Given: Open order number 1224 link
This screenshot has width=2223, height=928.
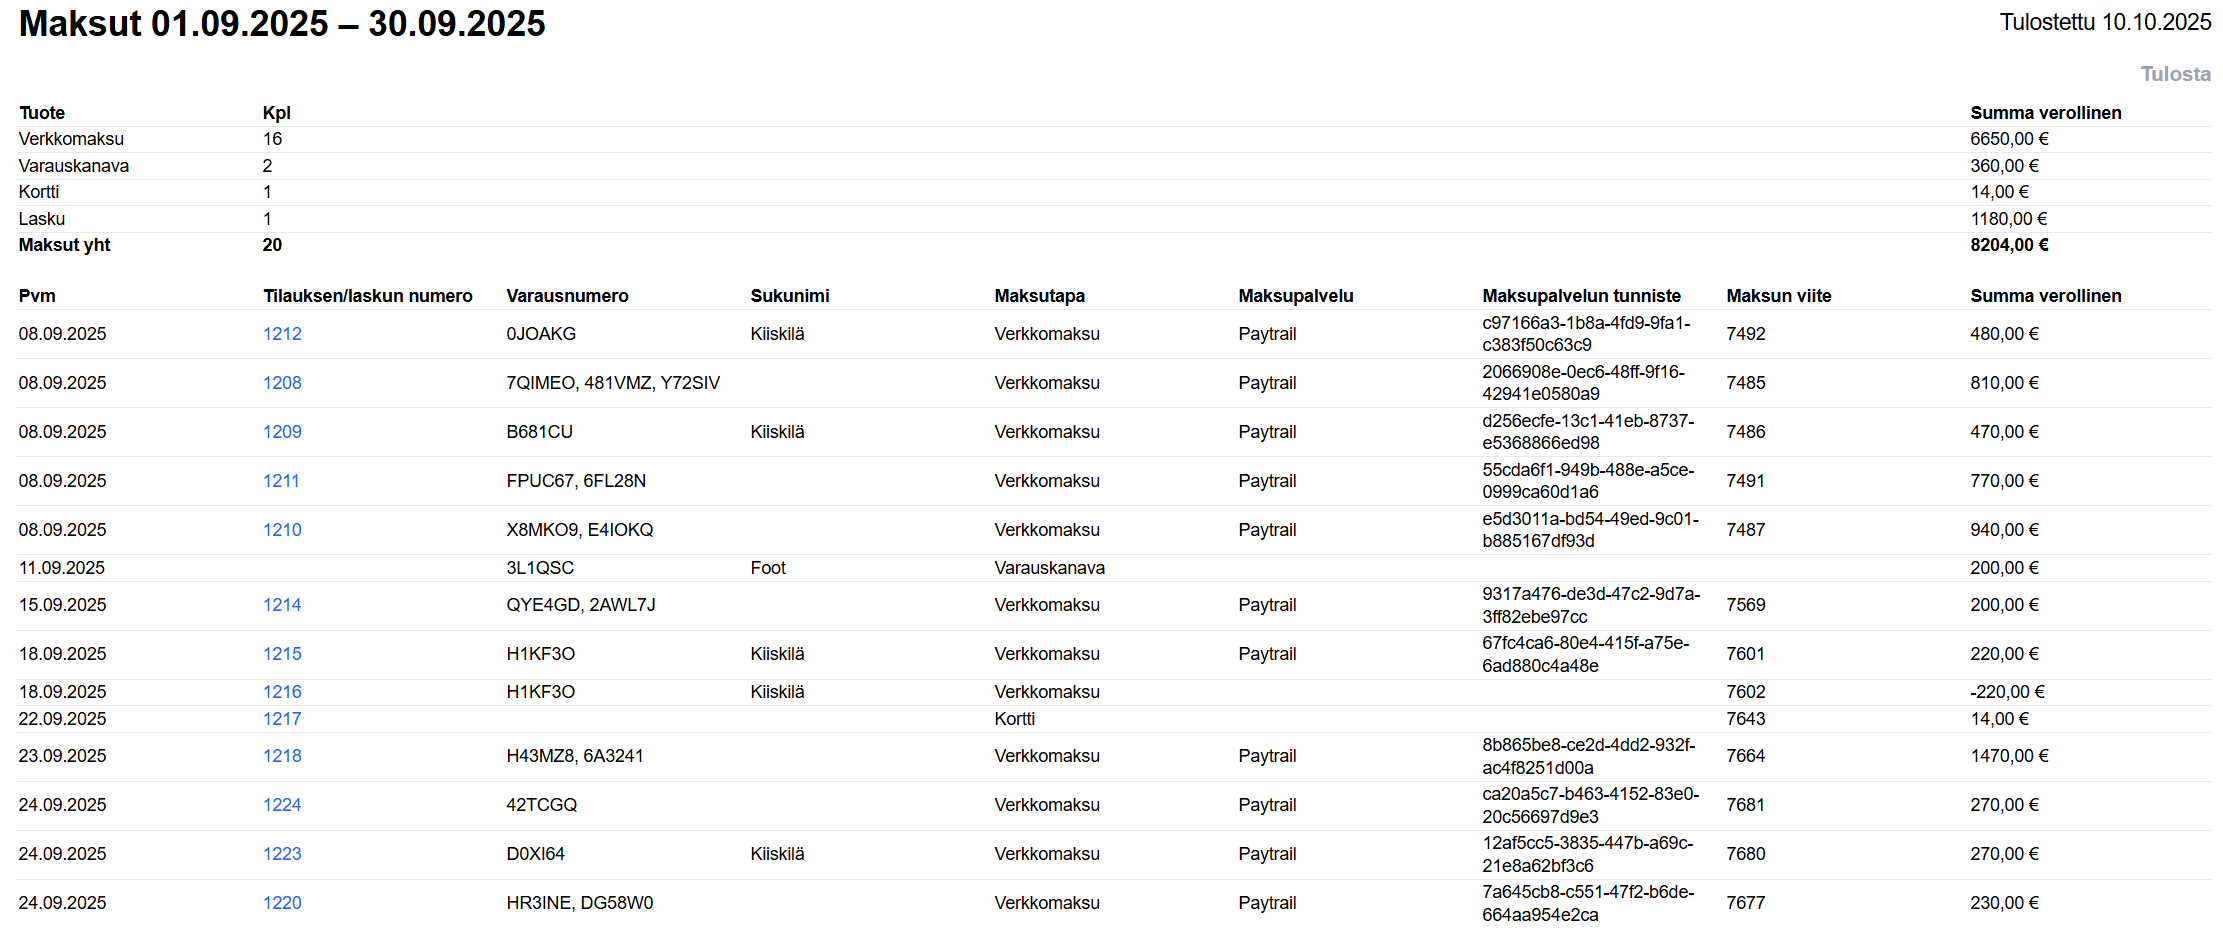Looking at the screenshot, I should [282, 805].
